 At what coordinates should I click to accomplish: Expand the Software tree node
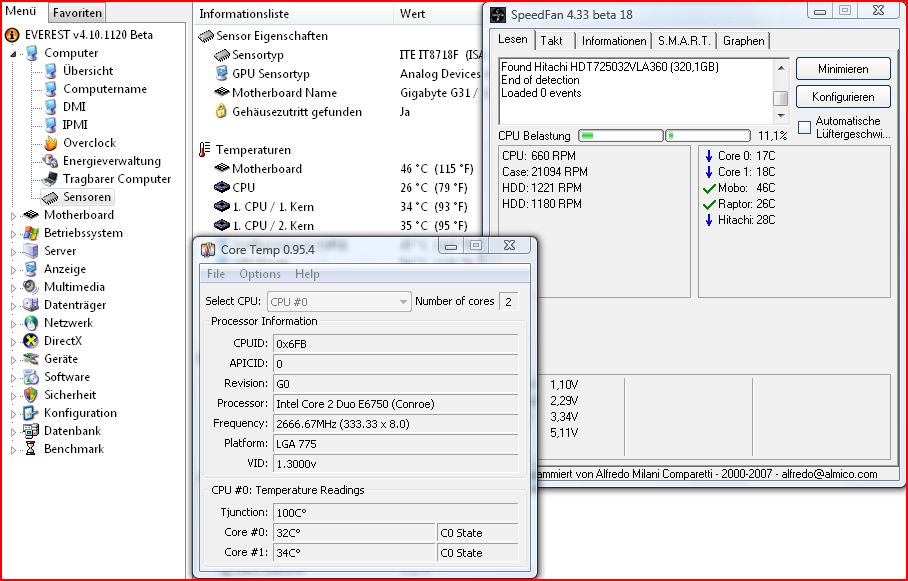(x=13, y=378)
